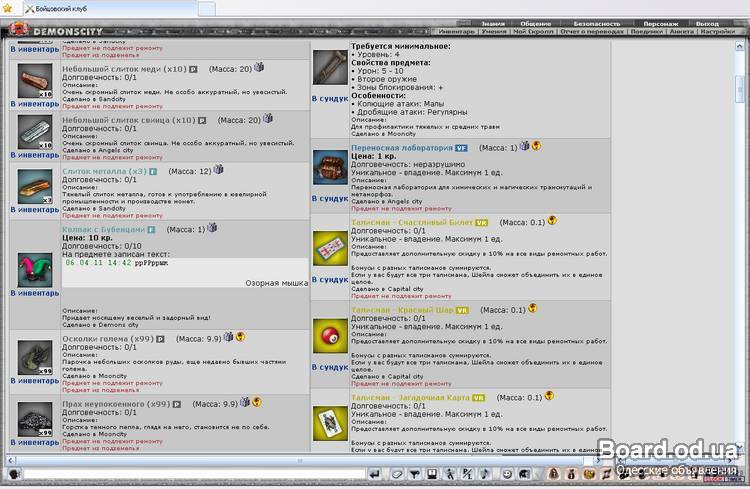Click the round icon left of chat input

(x=14, y=474)
